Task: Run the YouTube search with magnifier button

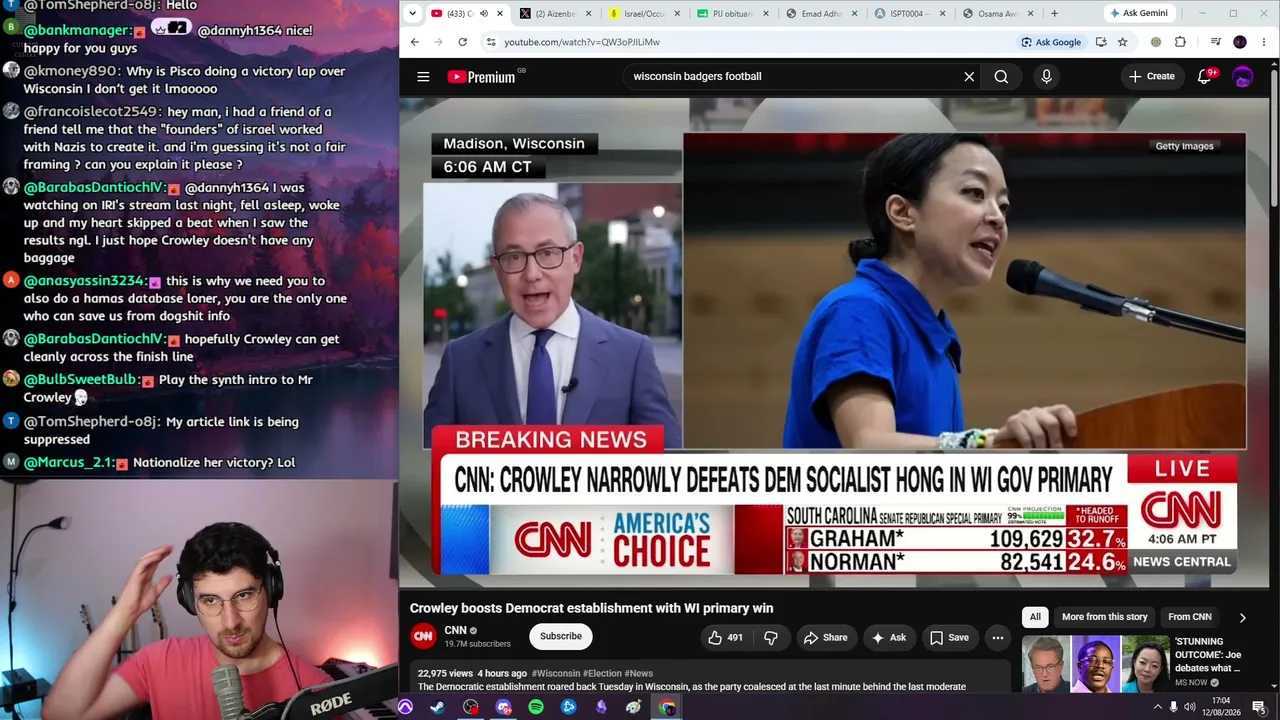Action: coord(1001,77)
